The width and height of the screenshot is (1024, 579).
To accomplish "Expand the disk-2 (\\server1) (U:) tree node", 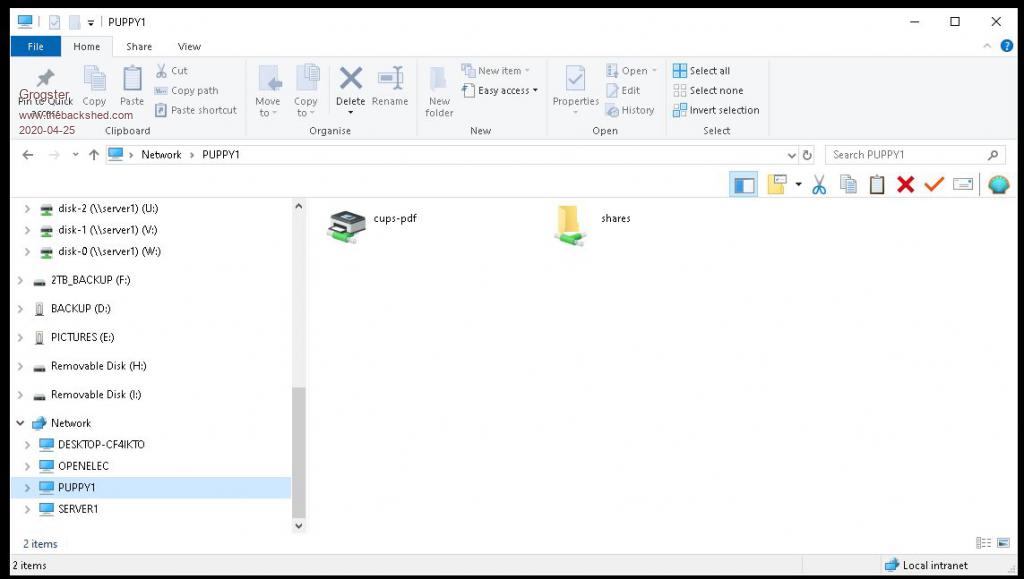I will coord(27,209).
